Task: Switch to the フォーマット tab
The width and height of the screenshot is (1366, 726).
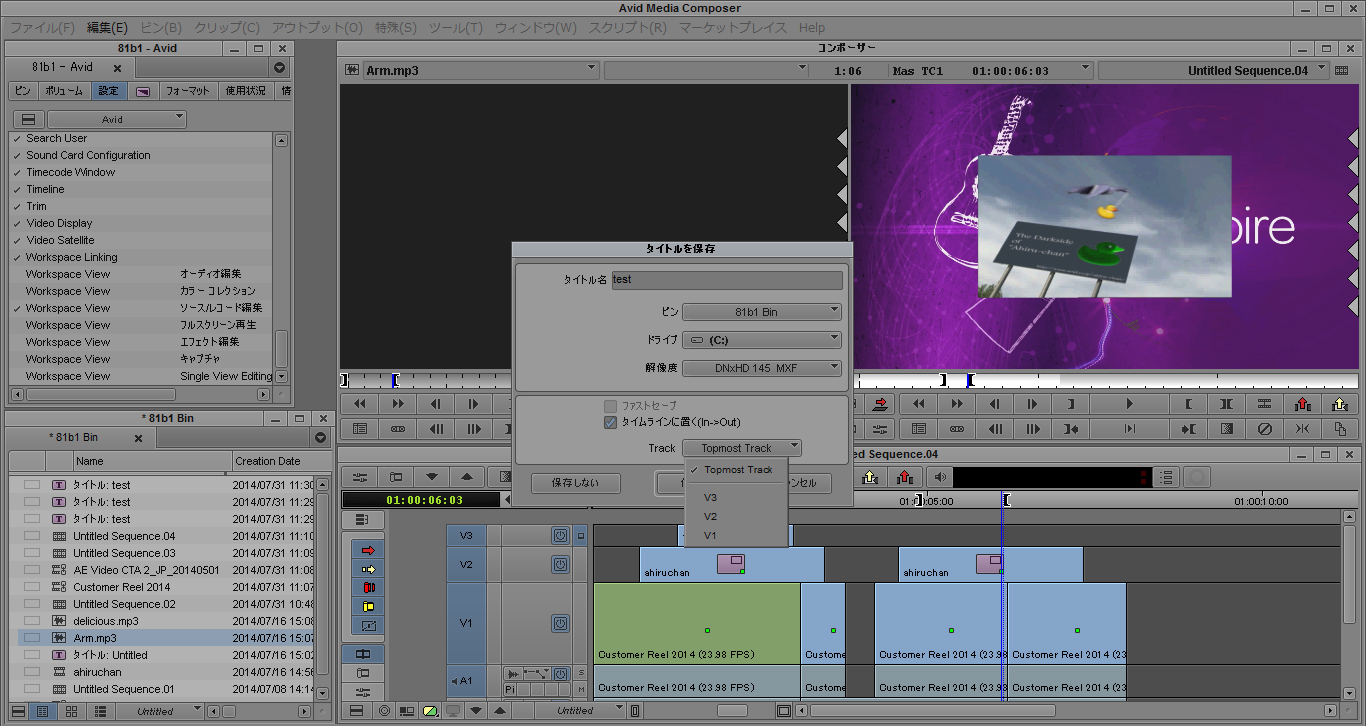Action: [x=187, y=91]
